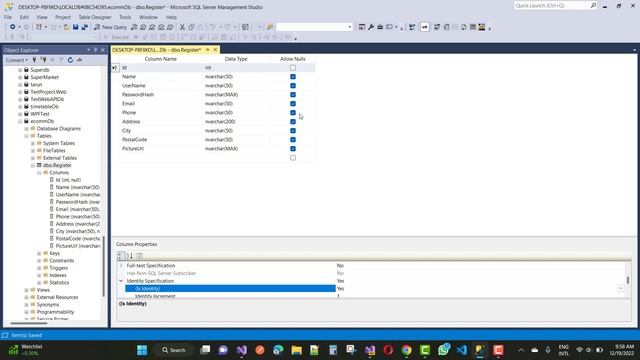Click the taskbar Search box
The image size is (640, 360).
point(174,350)
